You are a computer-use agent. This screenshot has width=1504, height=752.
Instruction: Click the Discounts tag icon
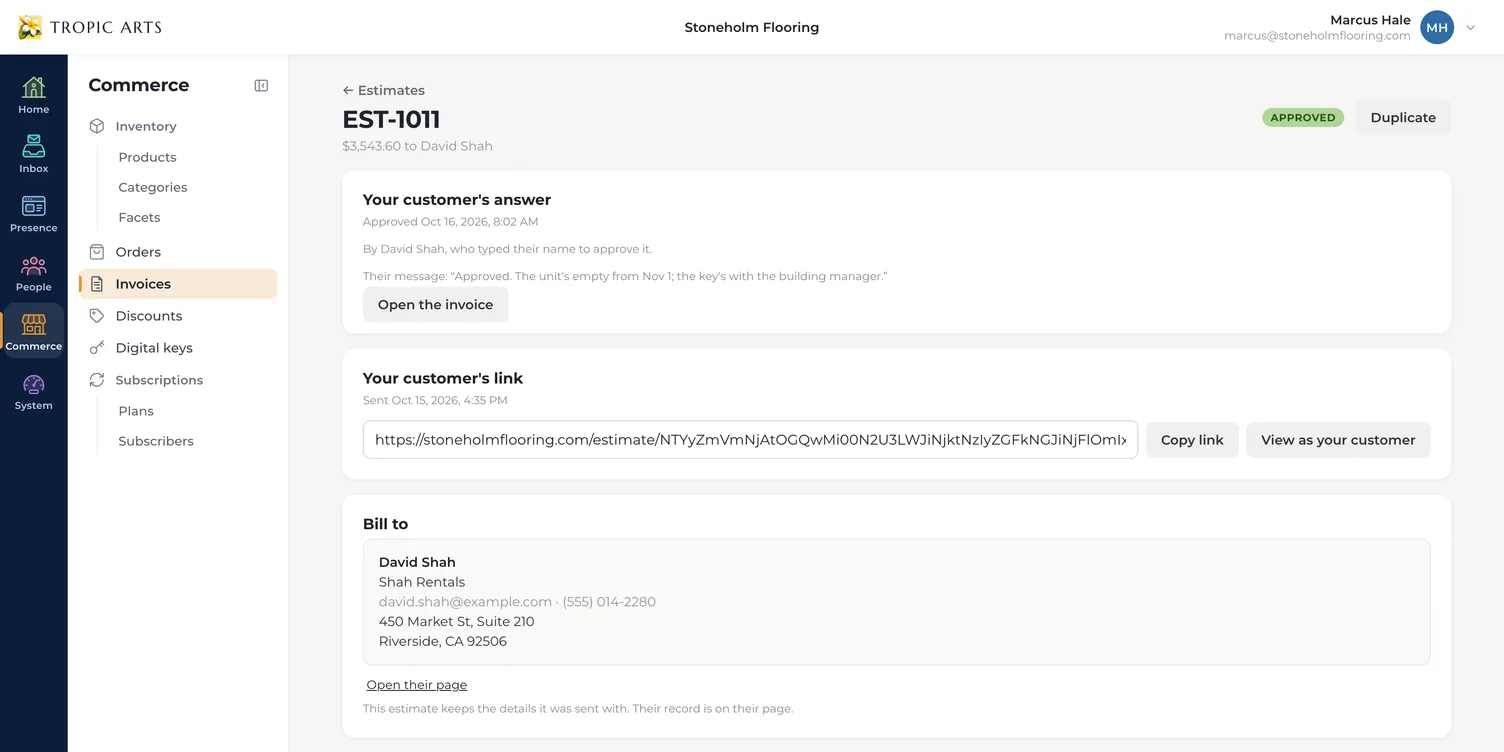[x=97, y=316]
